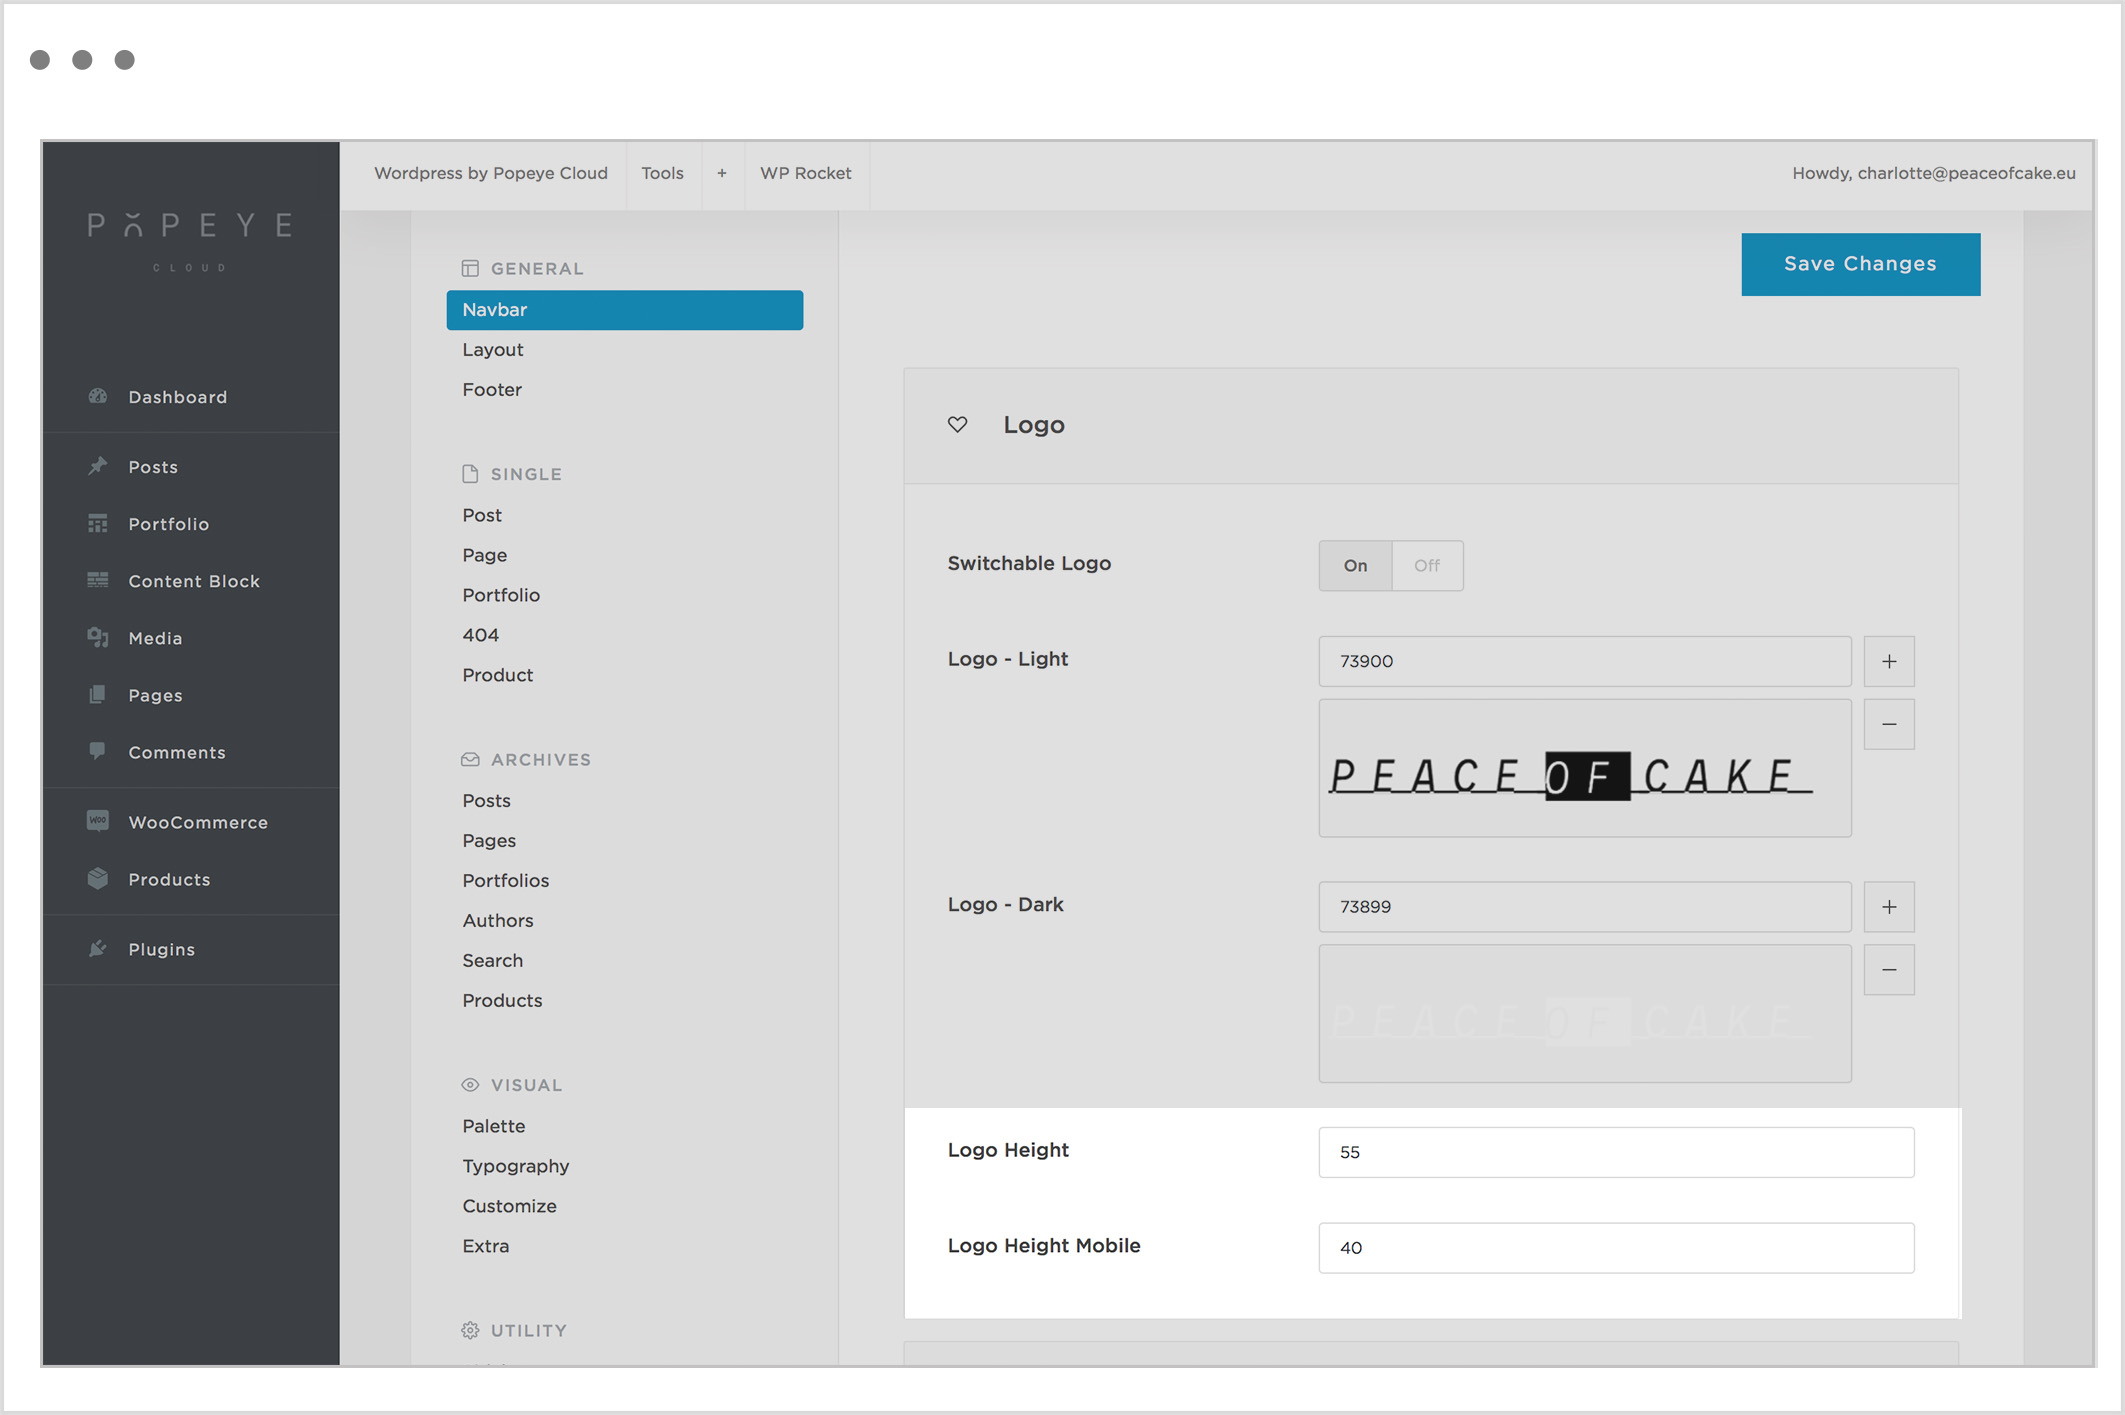This screenshot has height=1415, width=2125.
Task: Click the plus item in top admin bar
Action: point(722,173)
